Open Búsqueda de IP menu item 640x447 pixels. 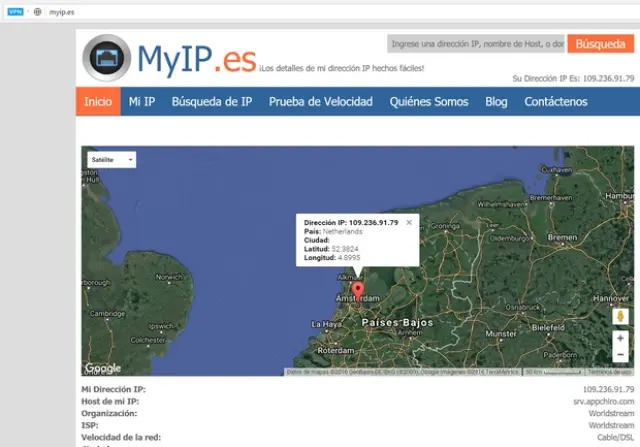pyautogui.click(x=211, y=102)
